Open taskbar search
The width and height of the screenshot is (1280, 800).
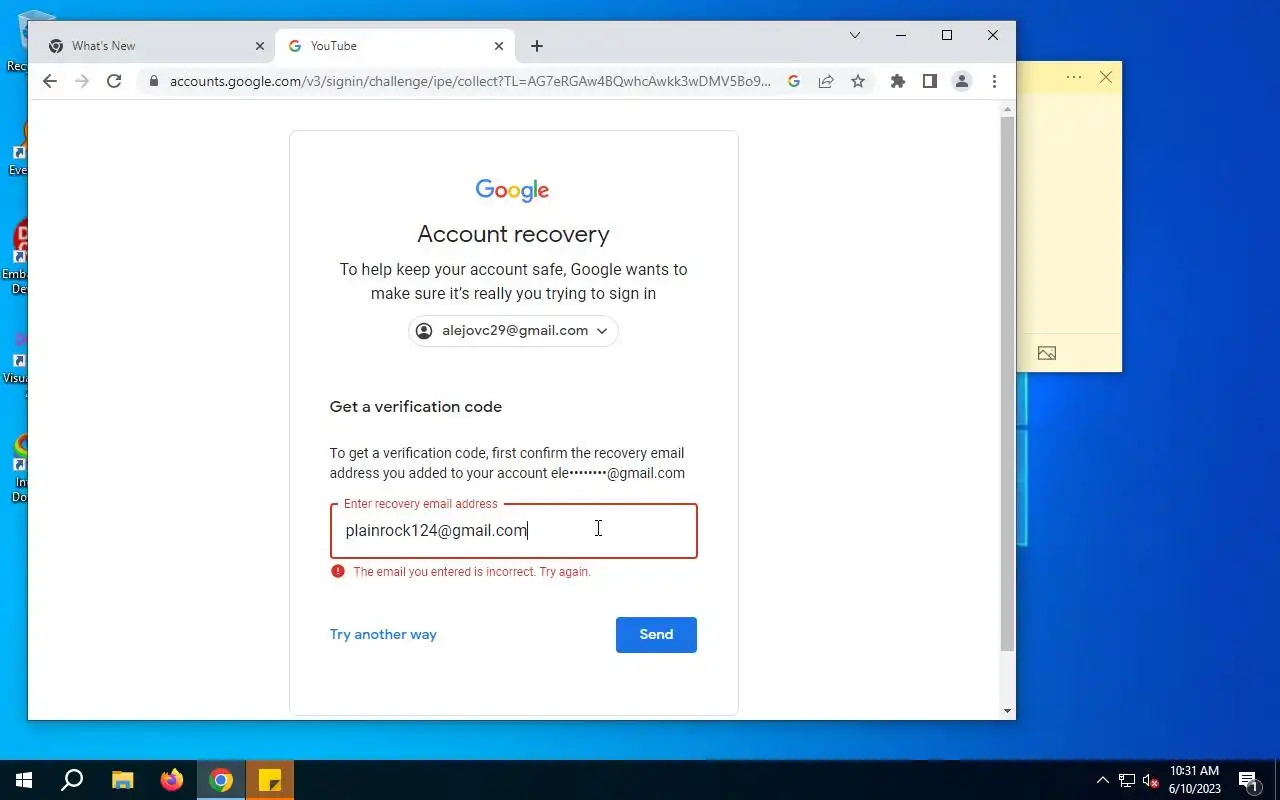(x=72, y=780)
